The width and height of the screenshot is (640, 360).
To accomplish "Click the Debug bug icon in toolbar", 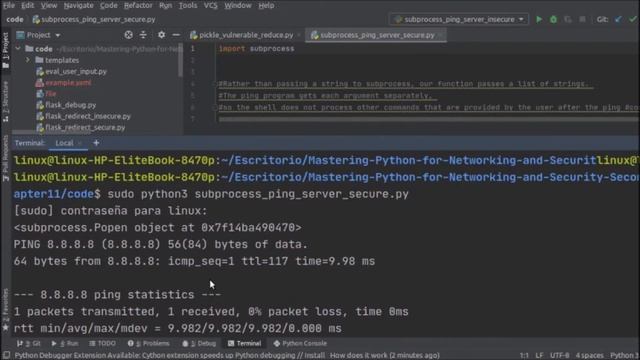I will click(x=553, y=19).
